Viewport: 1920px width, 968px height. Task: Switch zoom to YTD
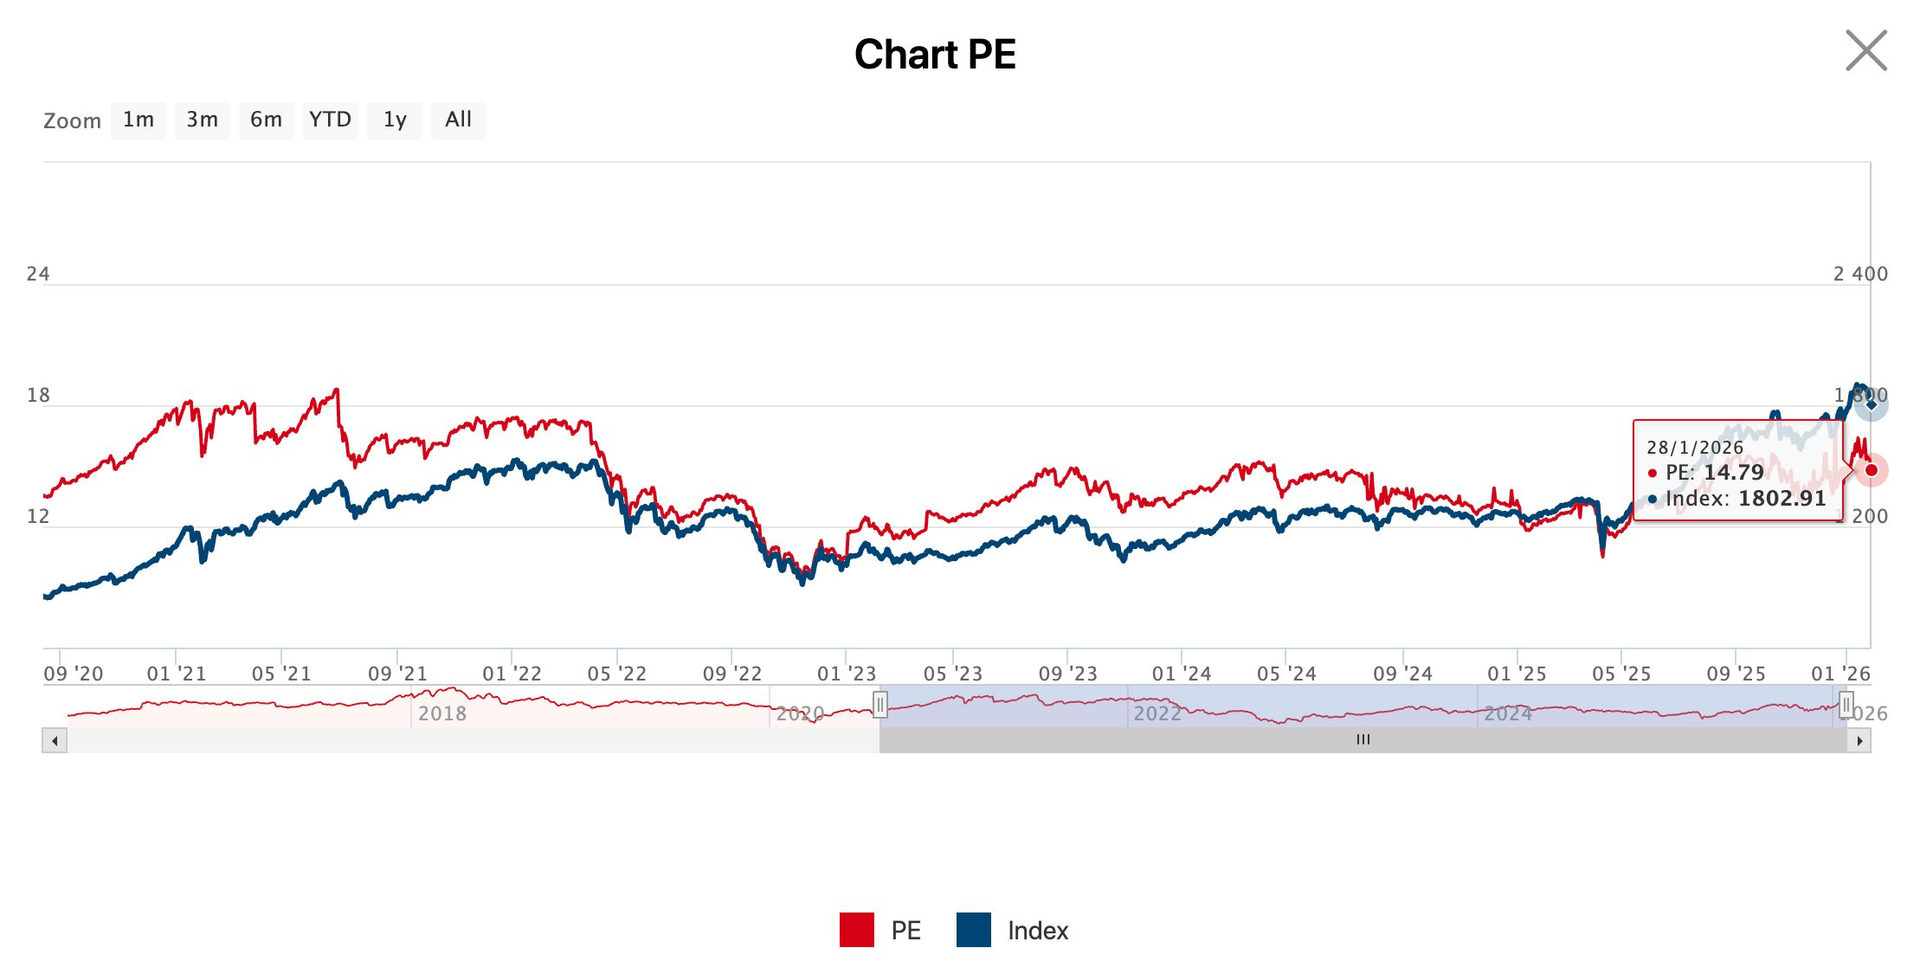[x=330, y=120]
